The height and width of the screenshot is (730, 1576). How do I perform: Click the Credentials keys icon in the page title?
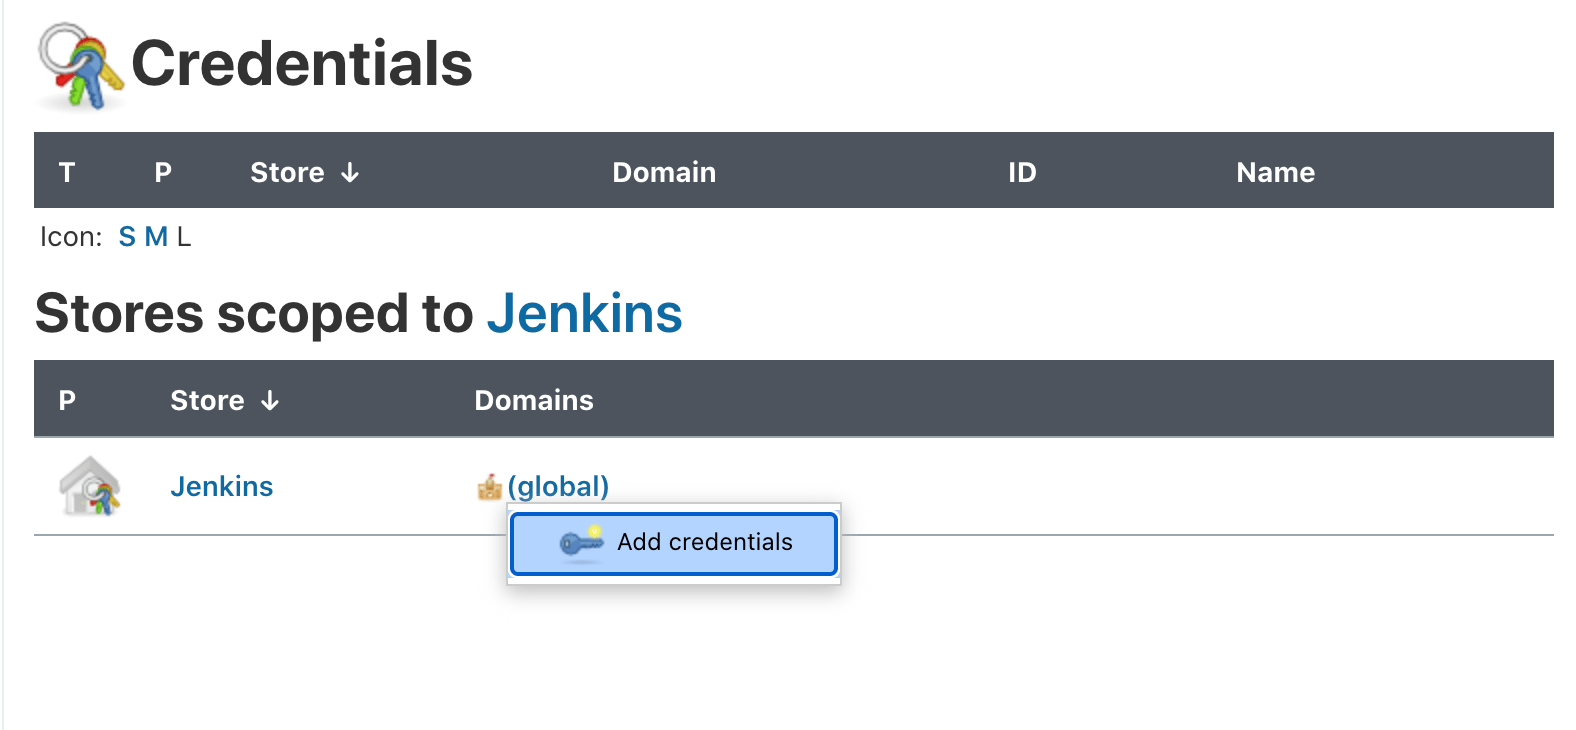(x=80, y=66)
